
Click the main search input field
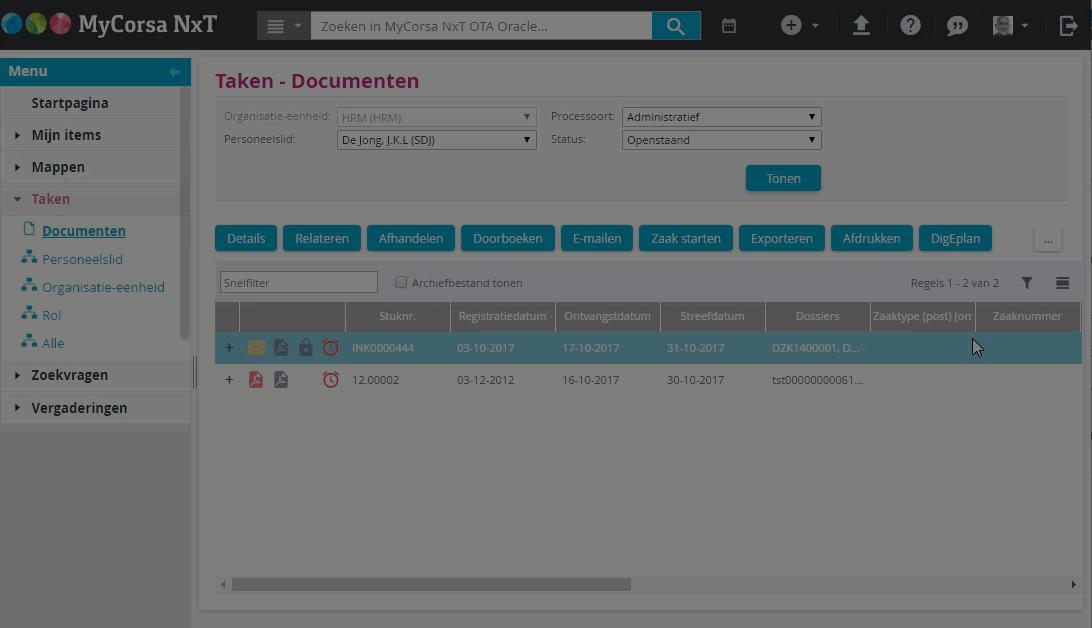[481, 26]
